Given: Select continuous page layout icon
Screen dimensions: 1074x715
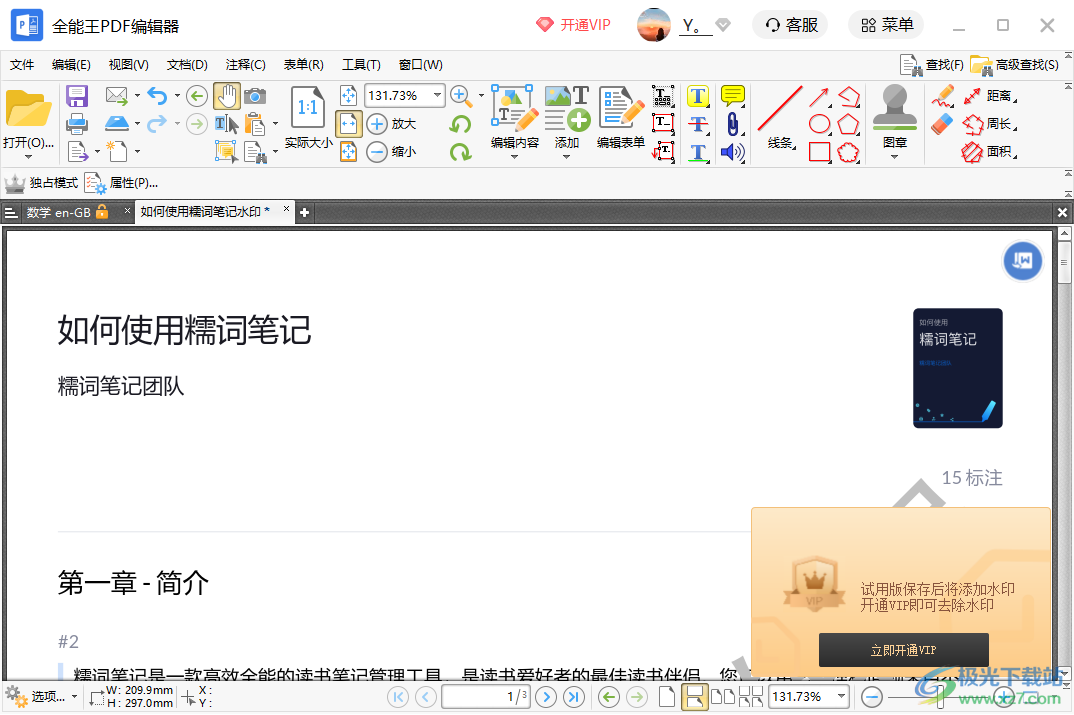Looking at the screenshot, I should click(x=694, y=697).
